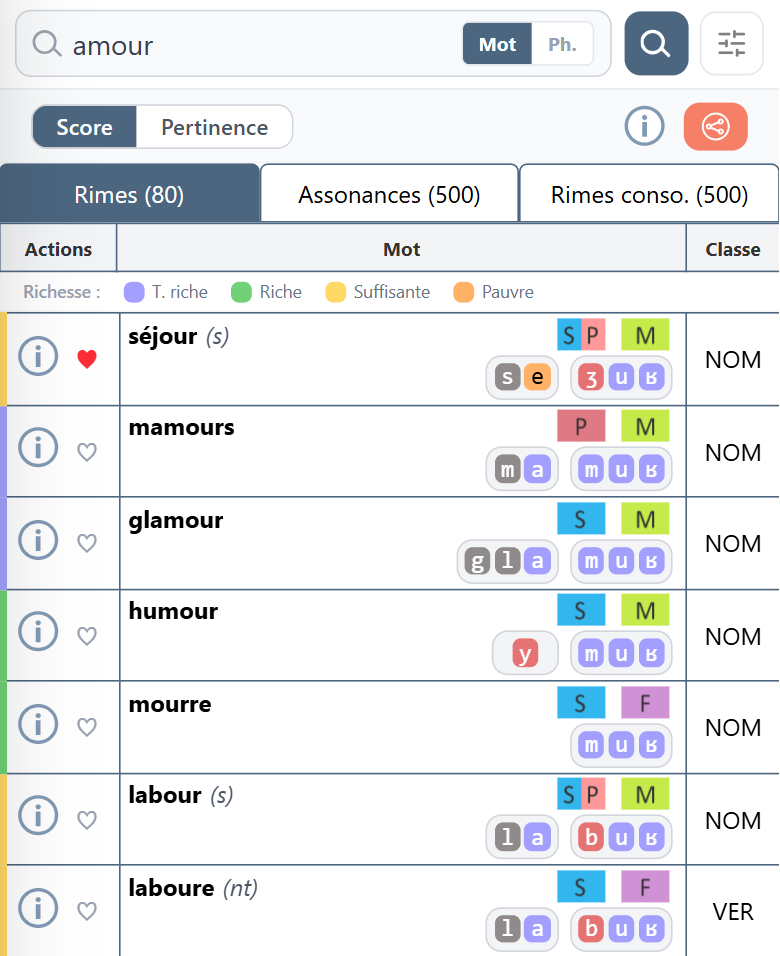Favorite humour with the heart icon
This screenshot has height=956, width=780.
87,636
